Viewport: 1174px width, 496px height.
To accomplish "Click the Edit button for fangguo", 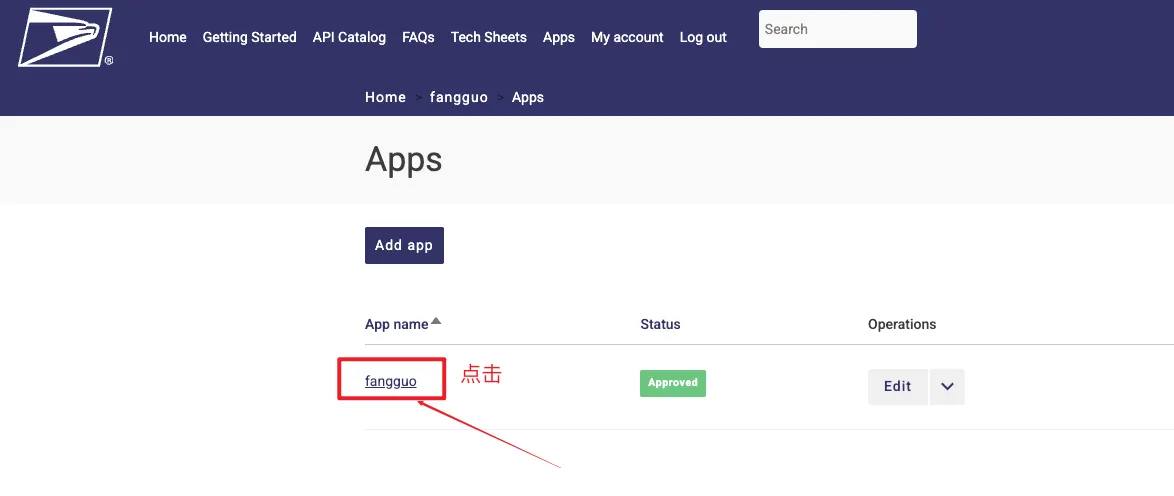I will (897, 387).
